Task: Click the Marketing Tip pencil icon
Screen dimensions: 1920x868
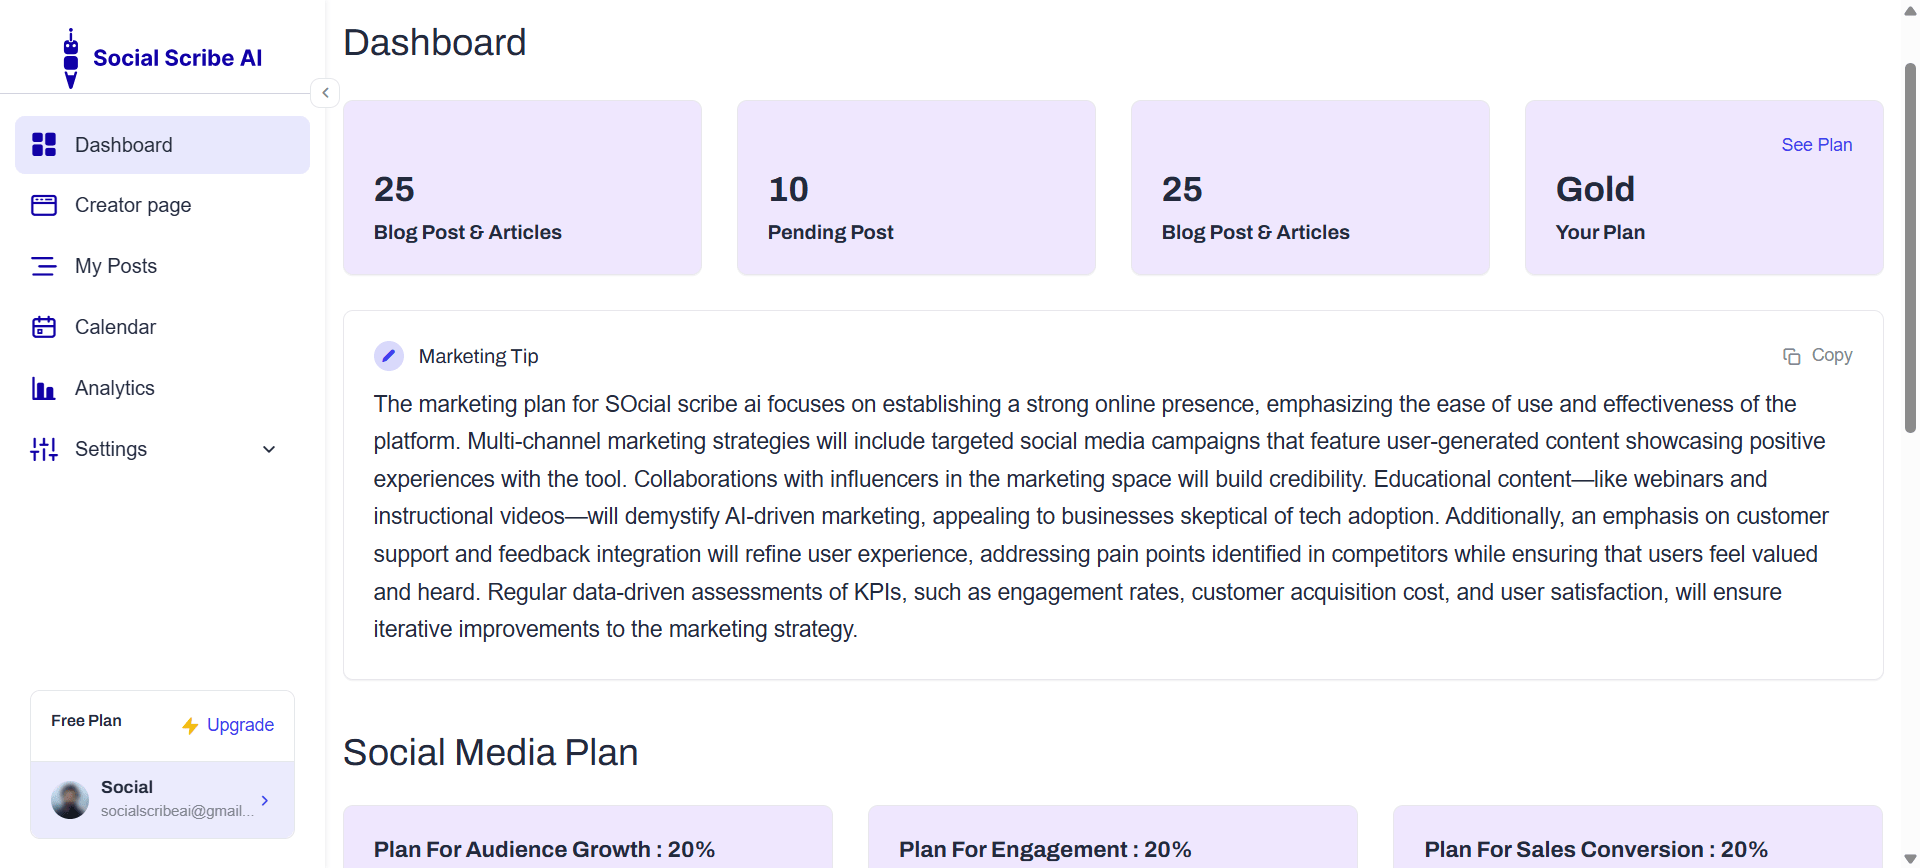Action: [x=389, y=356]
